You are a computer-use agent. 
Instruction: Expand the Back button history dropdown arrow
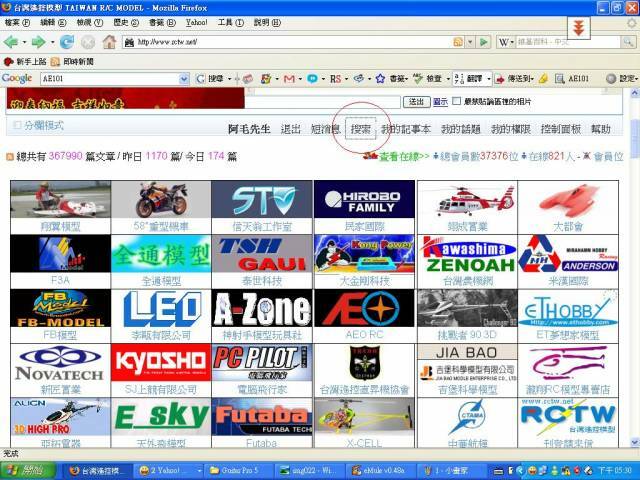click(x=24, y=42)
